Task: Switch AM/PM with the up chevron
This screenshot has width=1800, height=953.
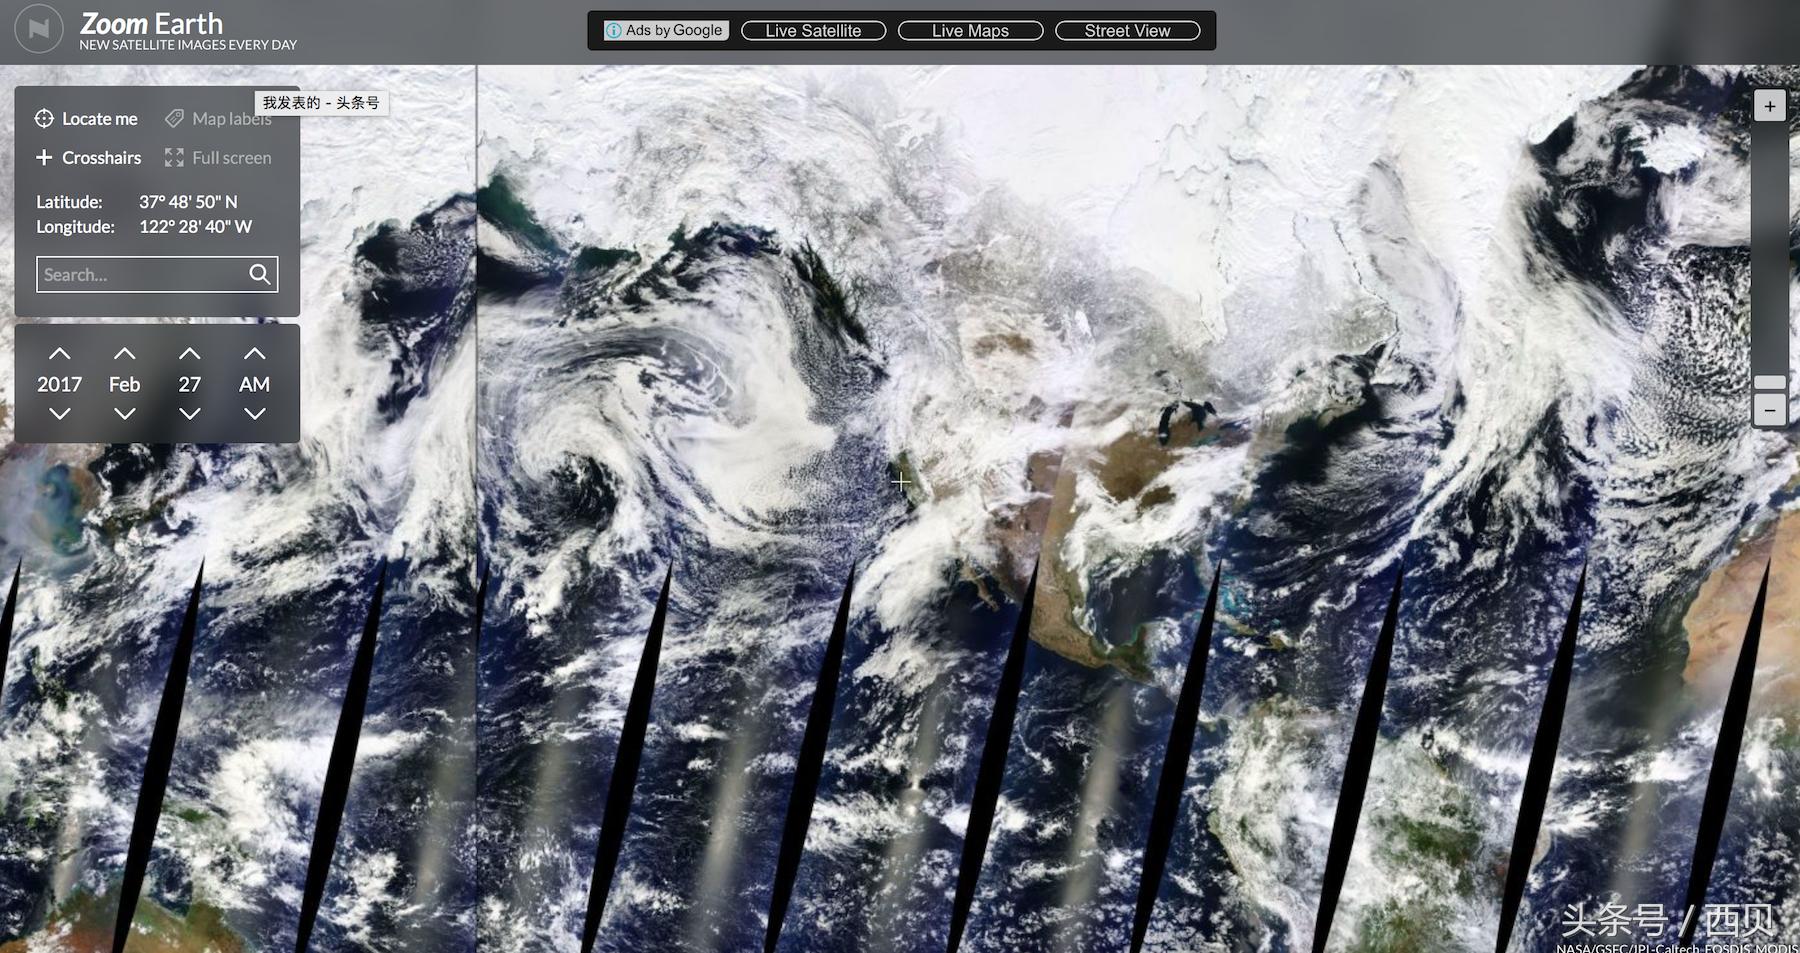Action: [255, 354]
